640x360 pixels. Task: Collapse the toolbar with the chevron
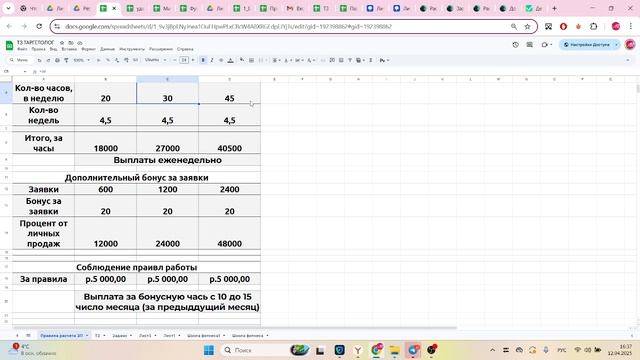627,60
